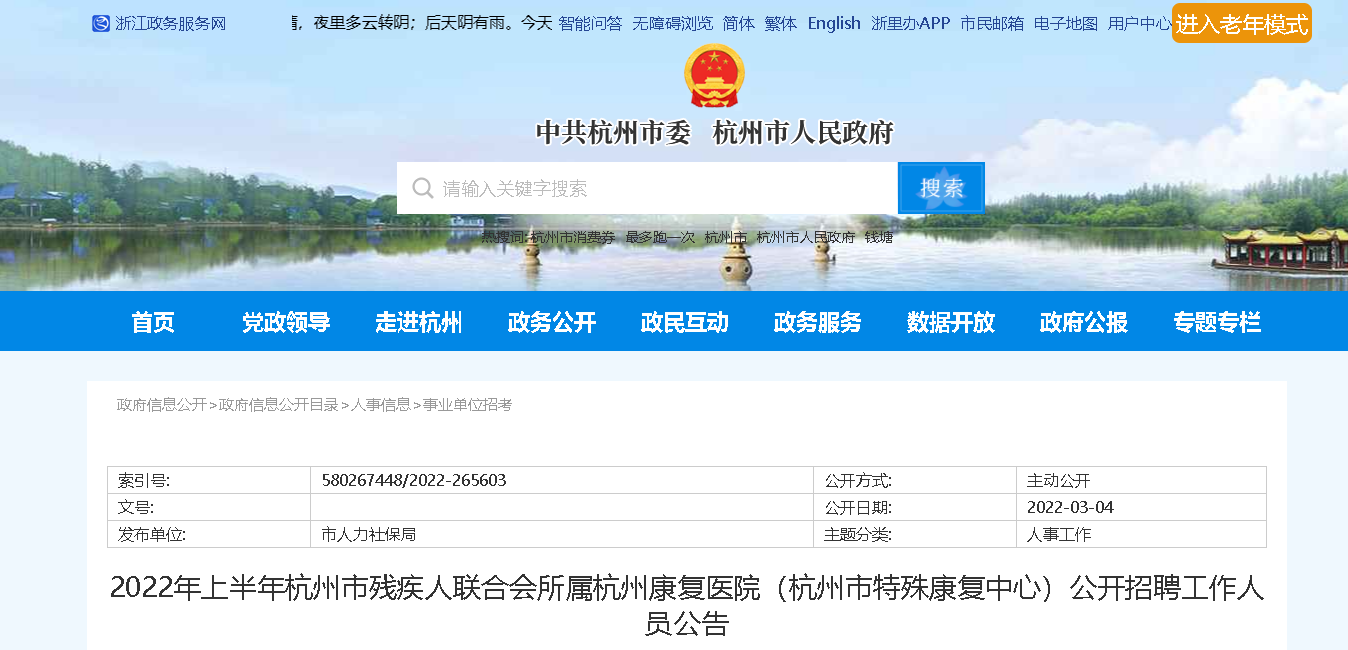
Task: Click the scrolling weather forecast ticker
Action: (421, 23)
